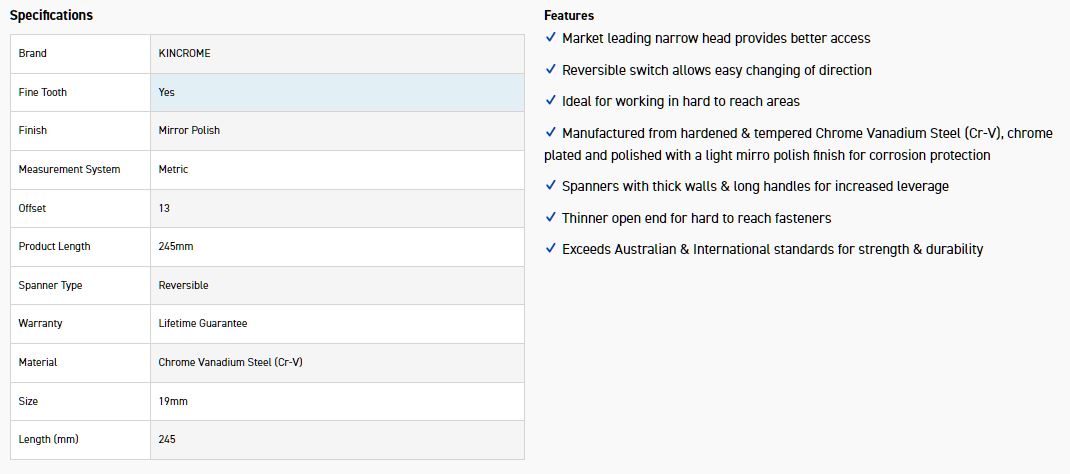Click the Measurement System label
The height and width of the screenshot is (474, 1070).
click(69, 169)
